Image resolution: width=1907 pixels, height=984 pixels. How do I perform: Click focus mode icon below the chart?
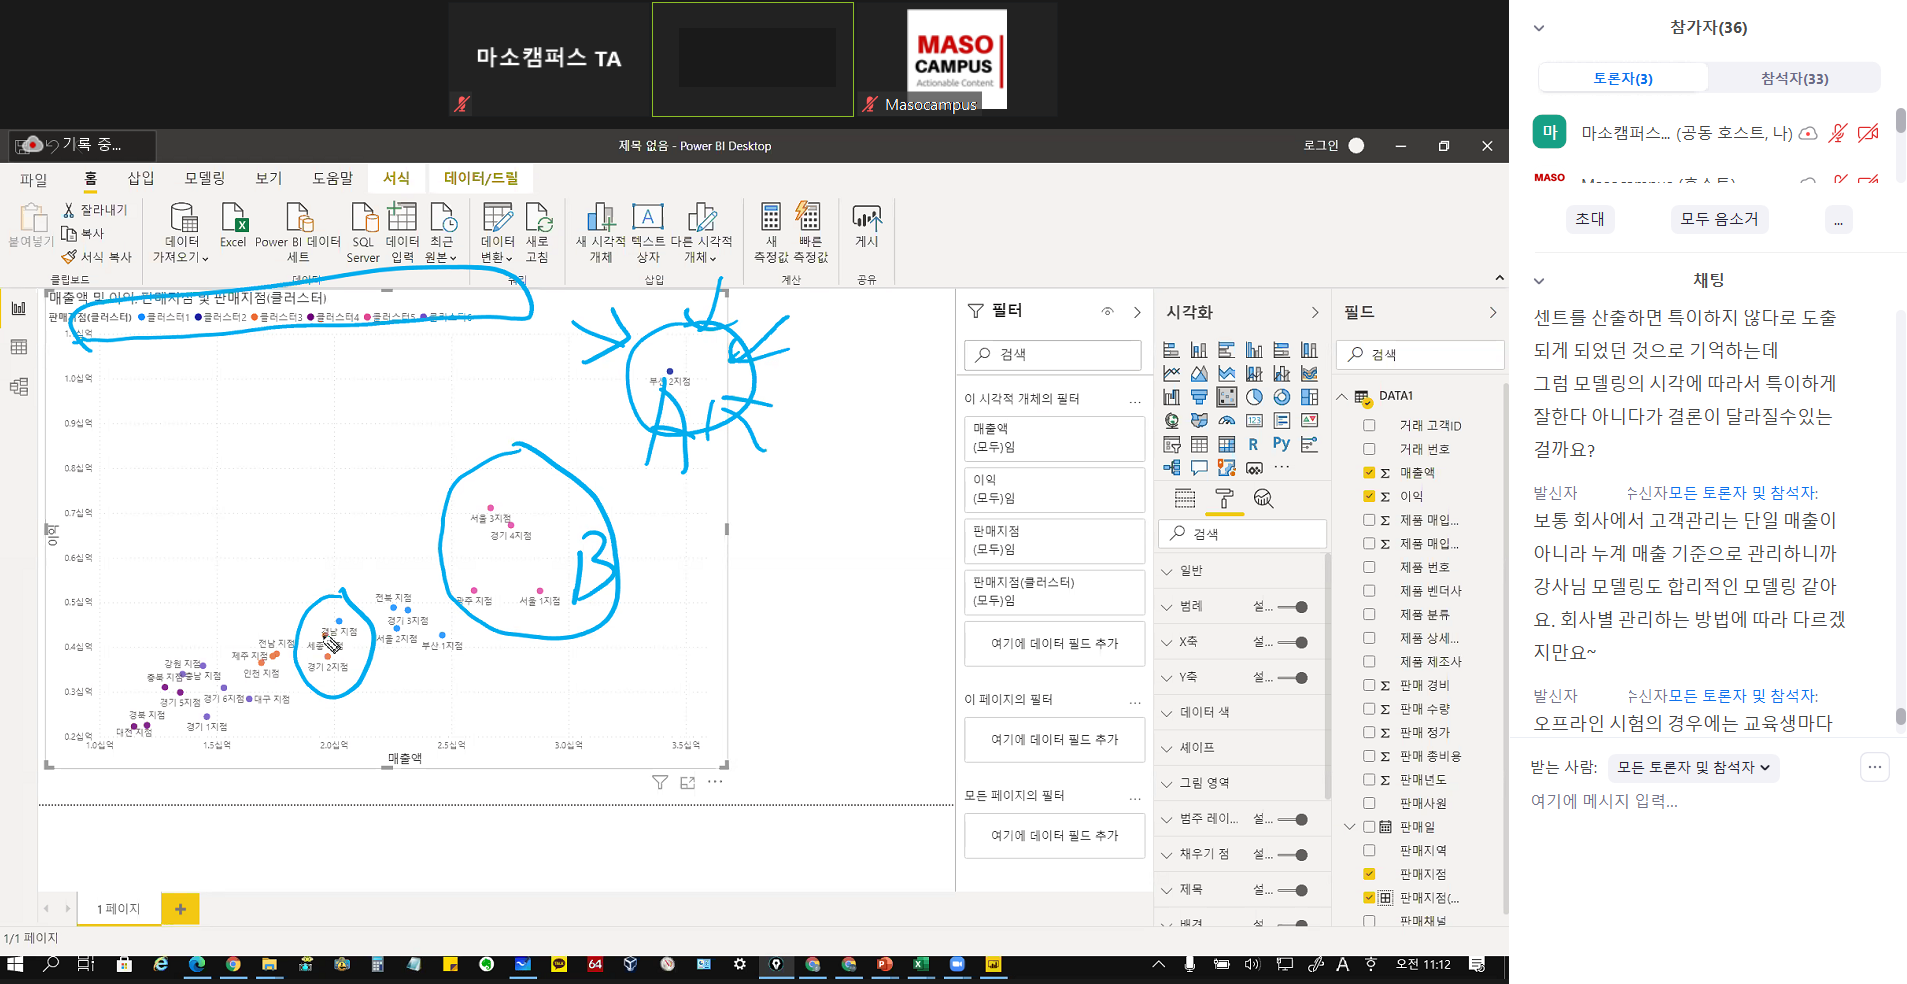tap(687, 783)
